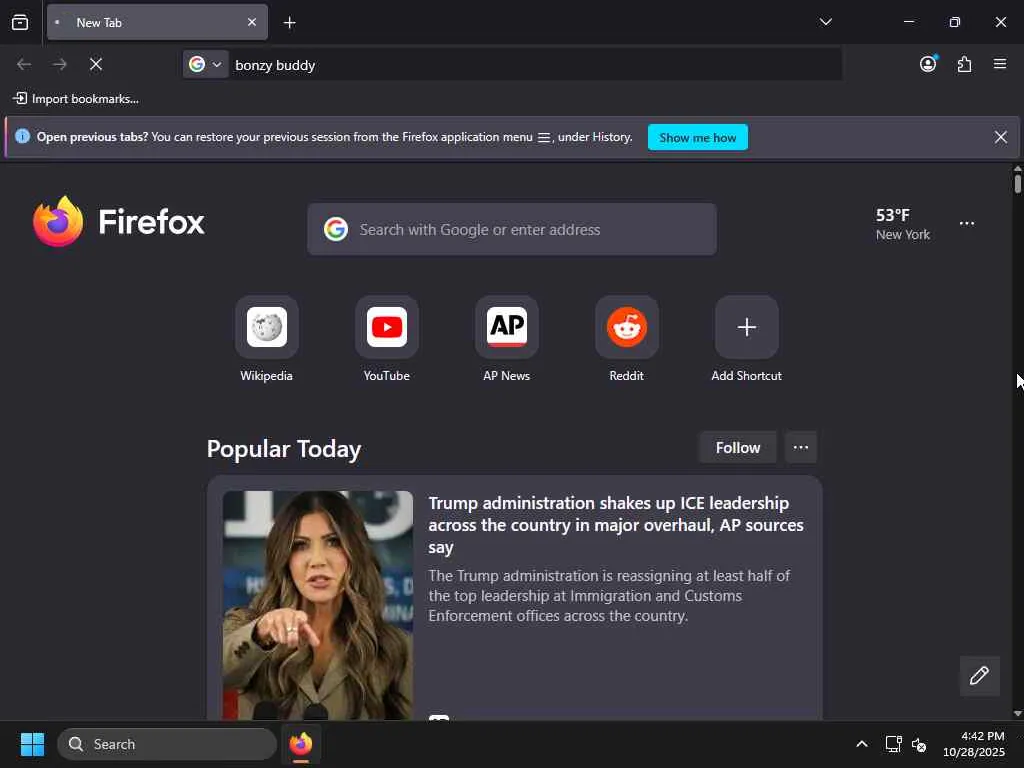Open the Firefox account icon
The width and height of the screenshot is (1024, 768).
pos(928,63)
